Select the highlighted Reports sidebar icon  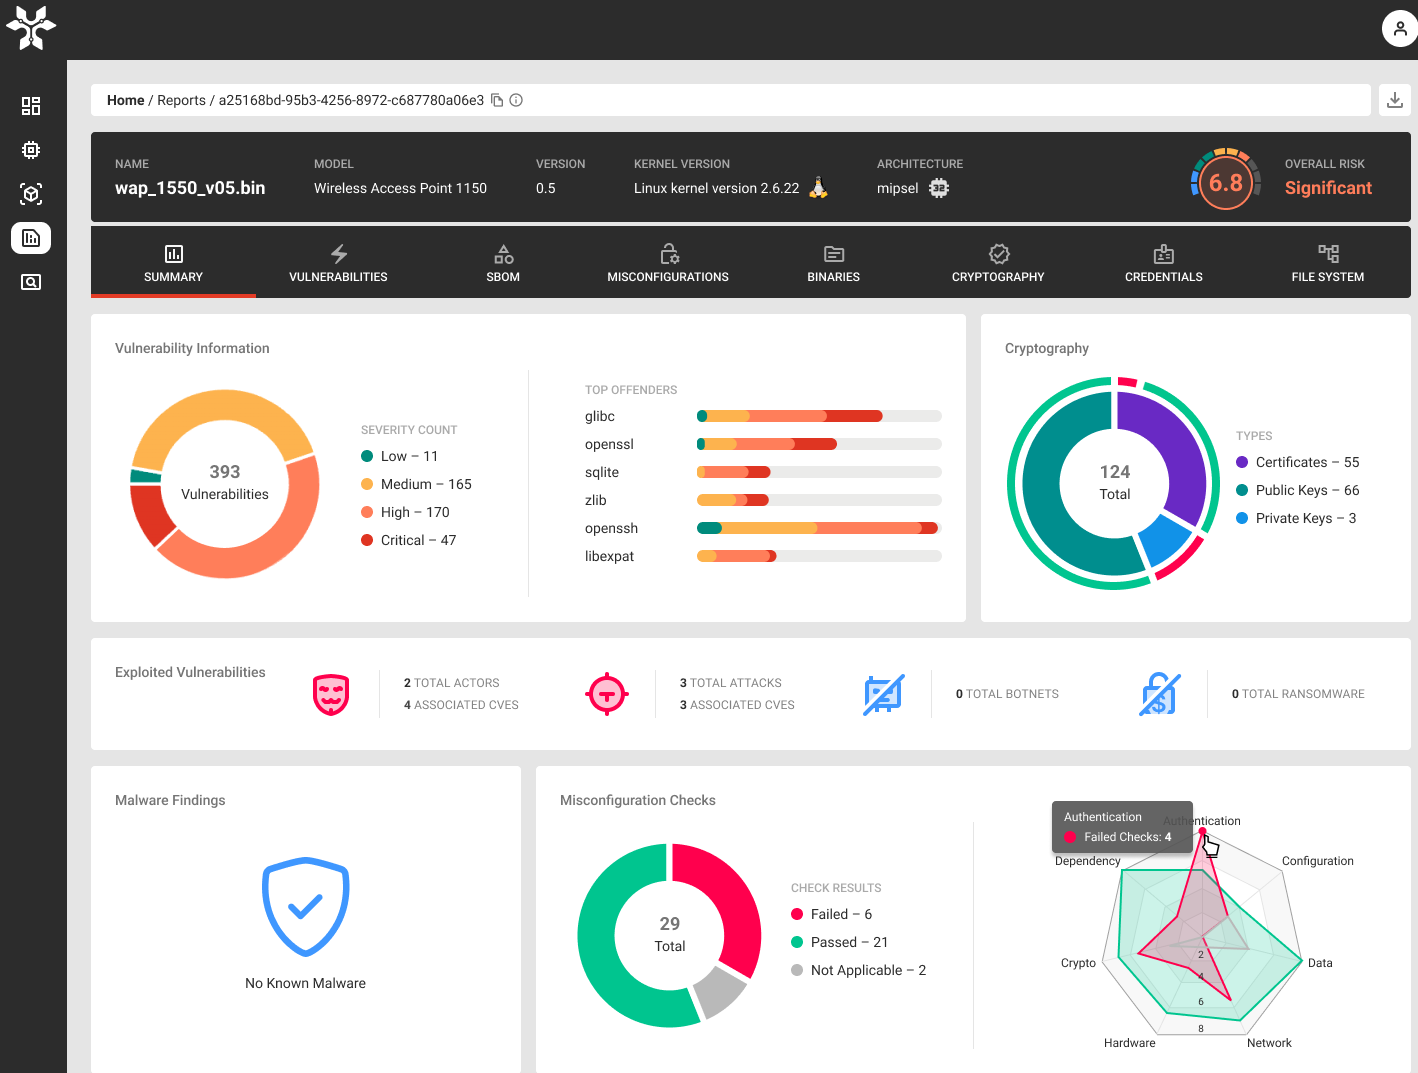30,238
